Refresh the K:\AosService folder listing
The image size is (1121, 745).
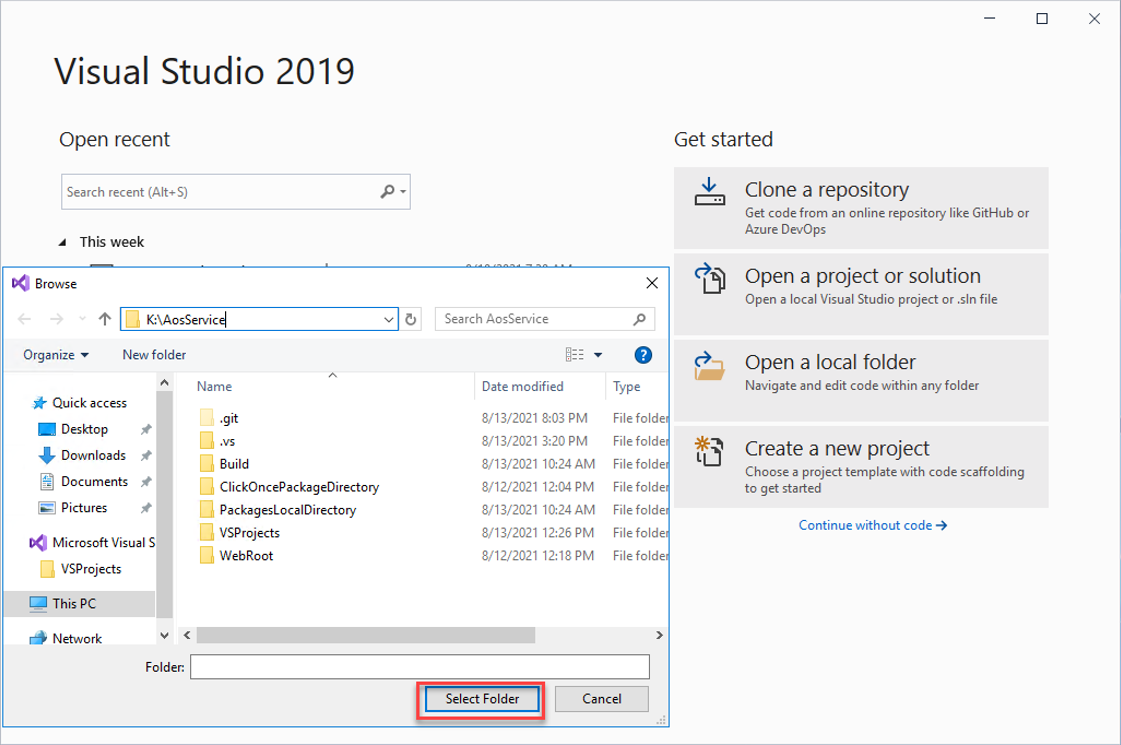click(x=410, y=319)
